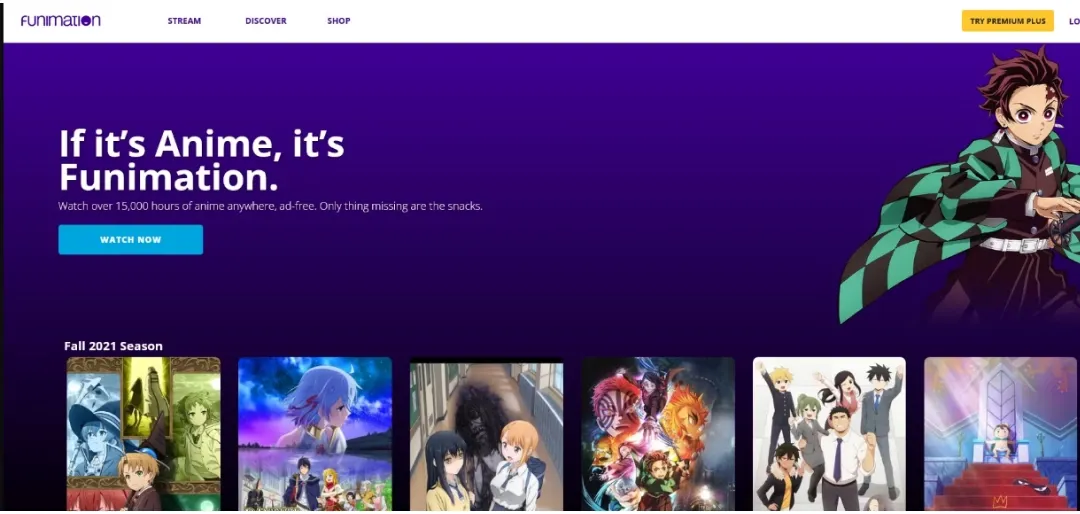Viewport: 1080px width, 514px height.
Task: Hit the blue Watch Now button
Action: tap(131, 240)
